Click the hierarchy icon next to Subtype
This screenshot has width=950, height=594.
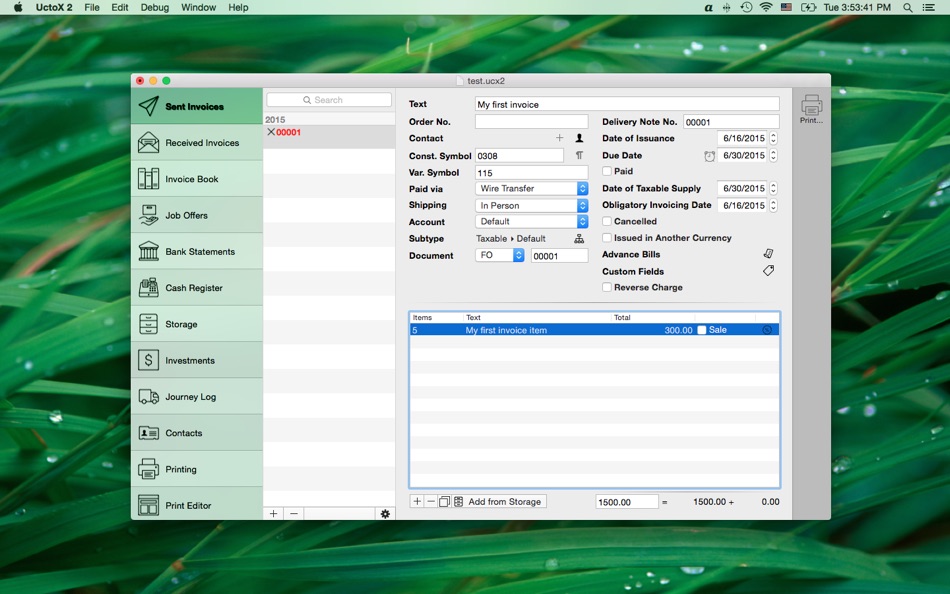[x=580, y=238]
